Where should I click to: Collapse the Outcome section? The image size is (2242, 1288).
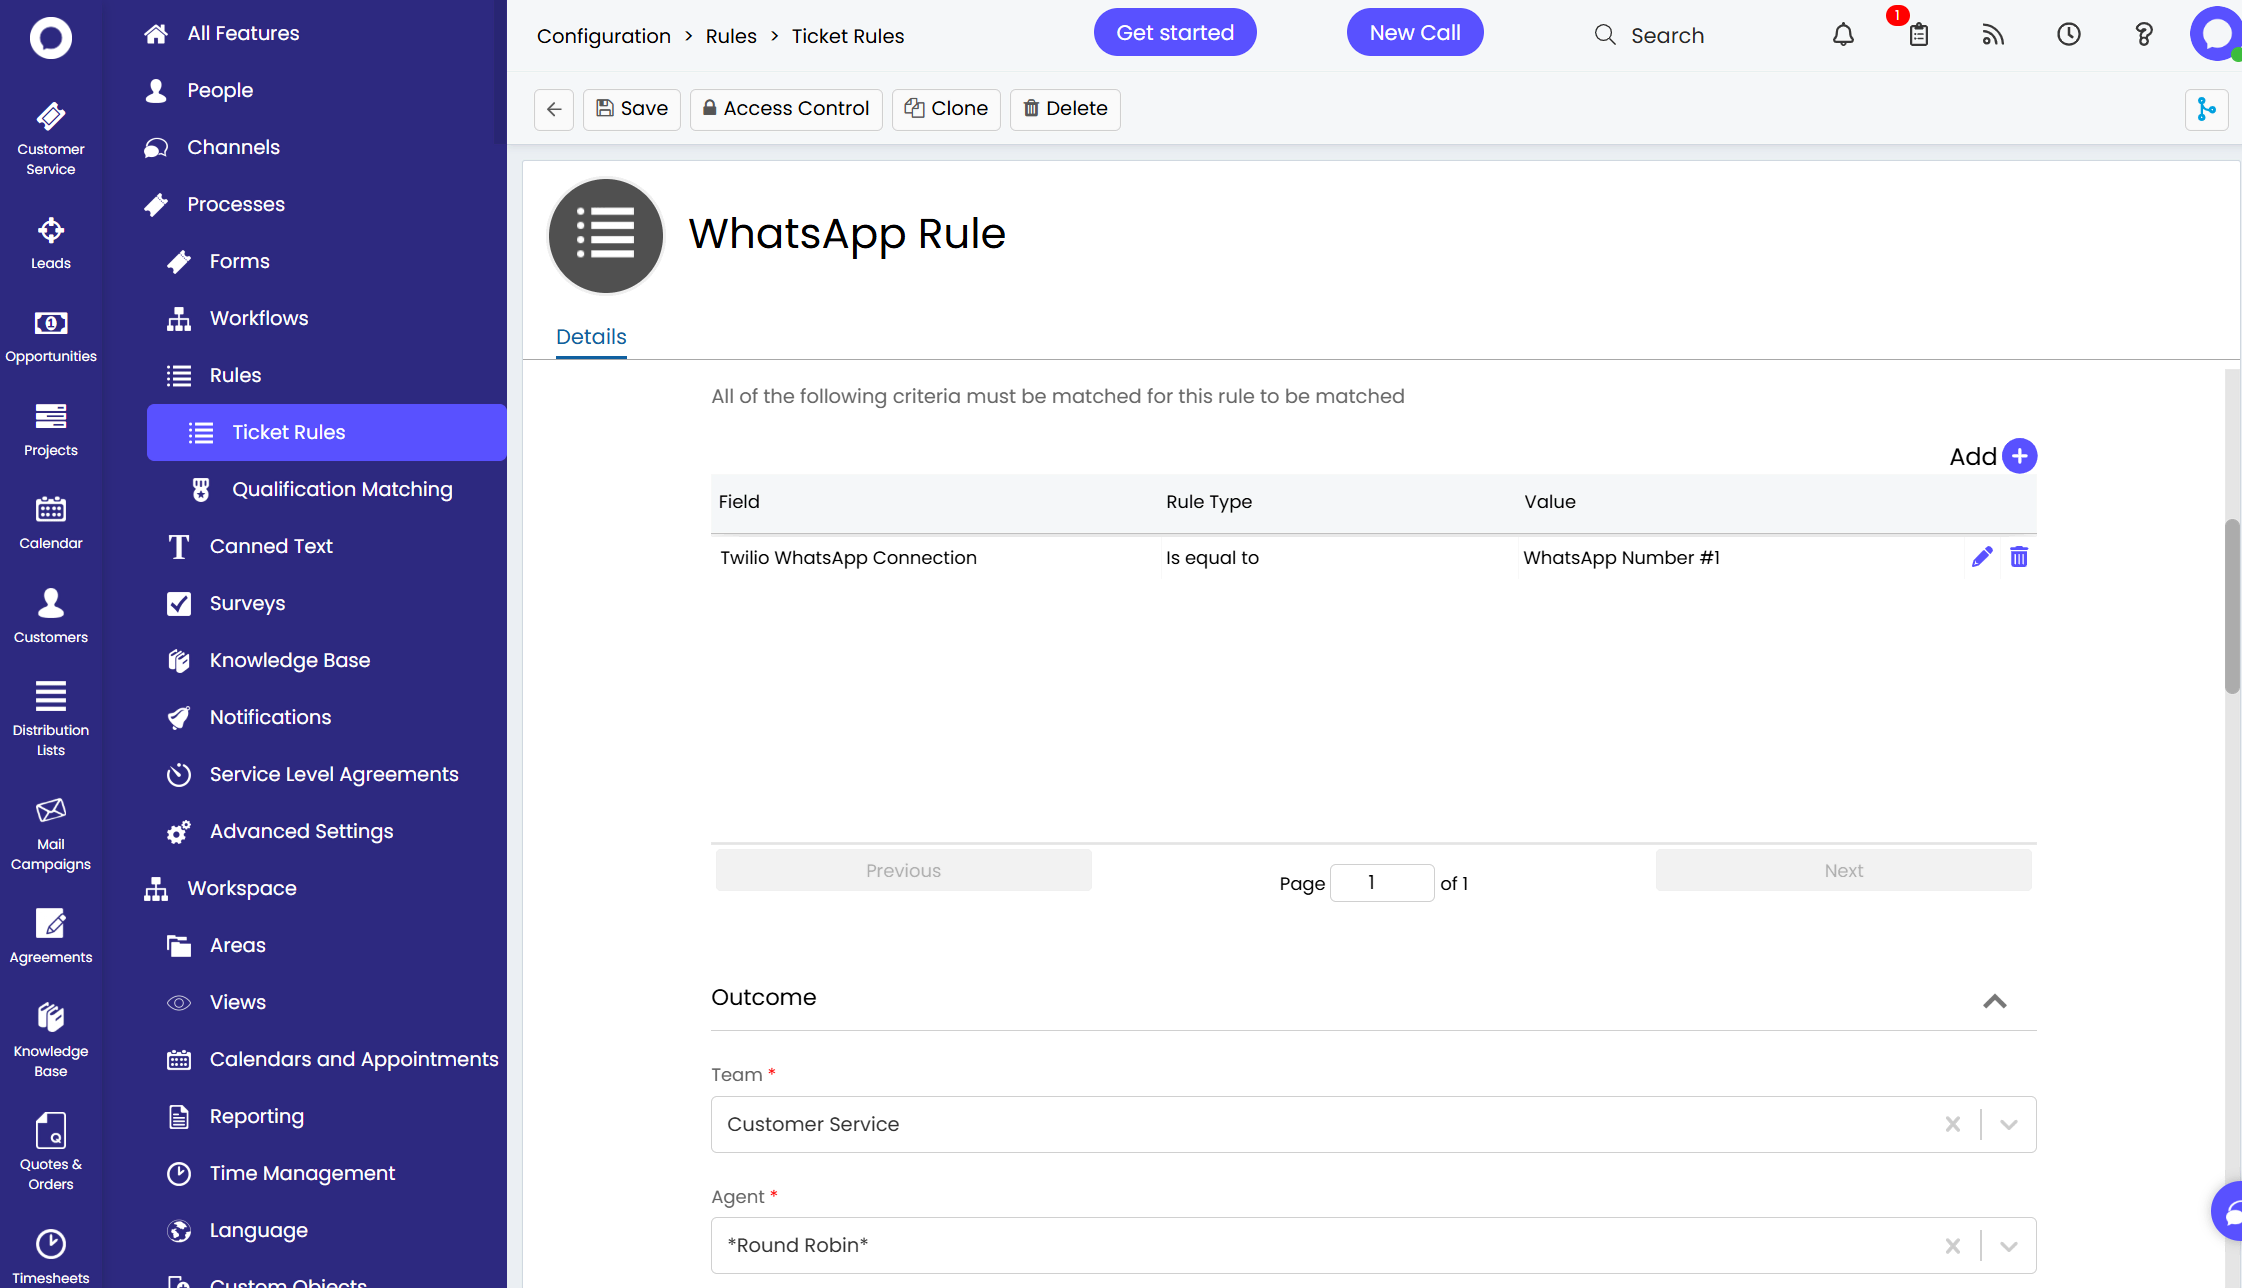tap(1994, 1001)
